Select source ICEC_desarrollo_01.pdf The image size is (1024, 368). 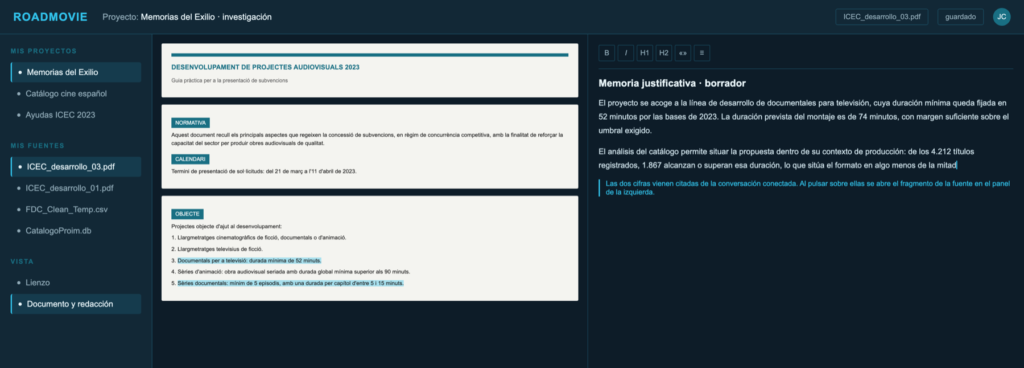click(x=76, y=188)
